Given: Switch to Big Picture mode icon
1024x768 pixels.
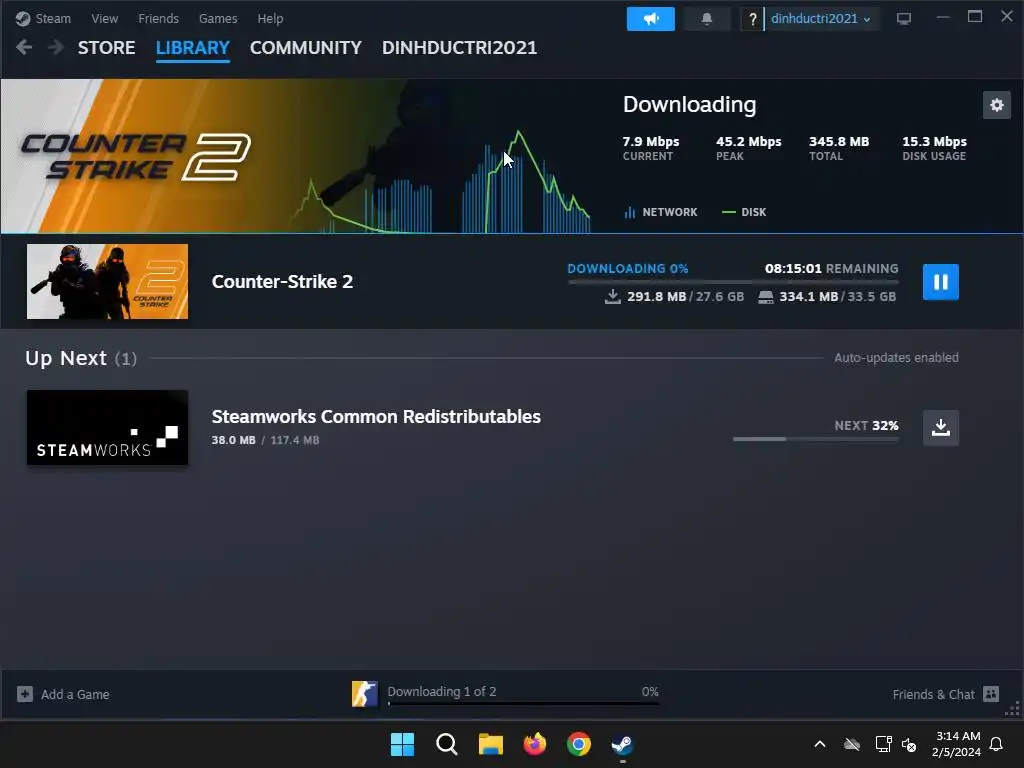Looking at the screenshot, I should pos(904,19).
